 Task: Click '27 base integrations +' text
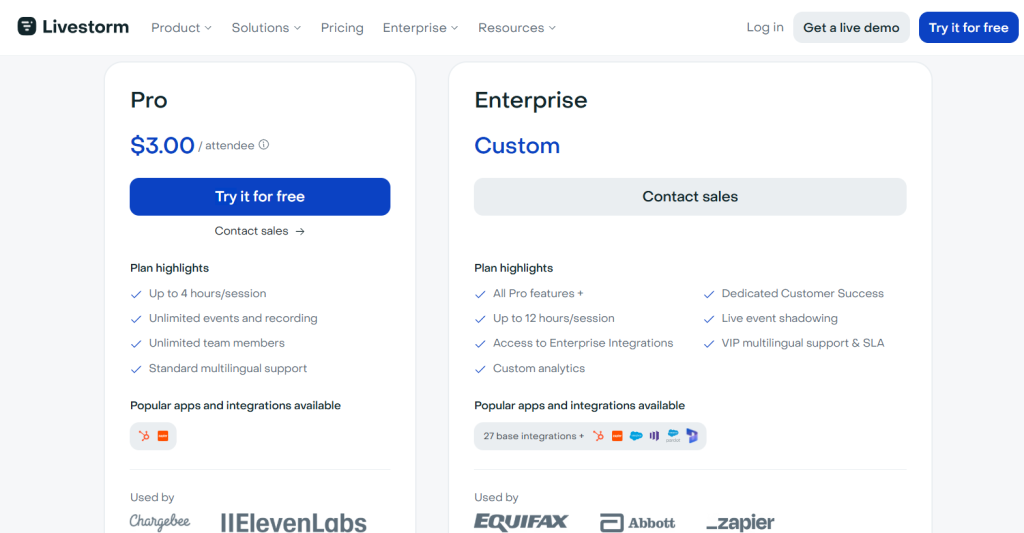534,436
